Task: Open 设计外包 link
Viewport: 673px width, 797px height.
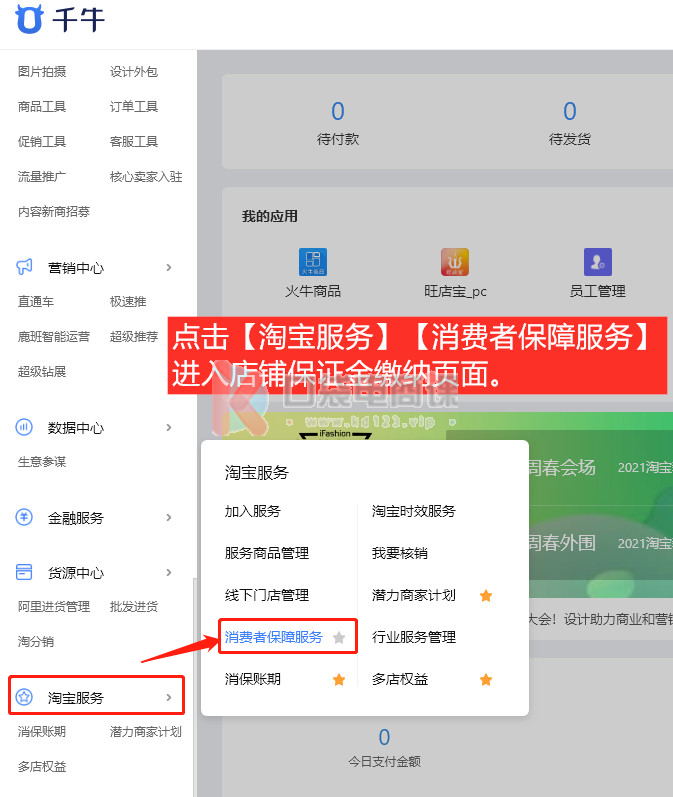Action: coord(134,72)
